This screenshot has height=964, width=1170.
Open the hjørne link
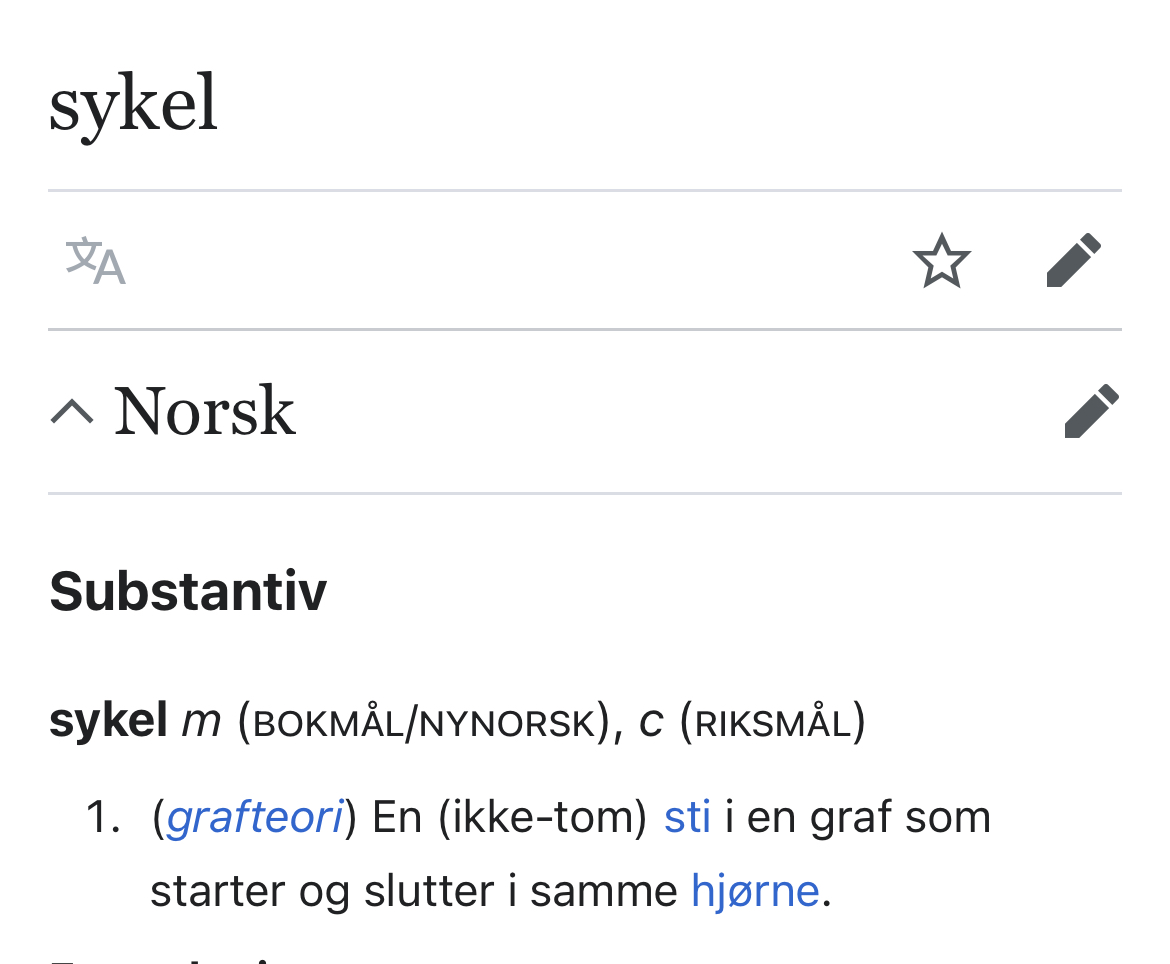pyautogui.click(x=755, y=891)
